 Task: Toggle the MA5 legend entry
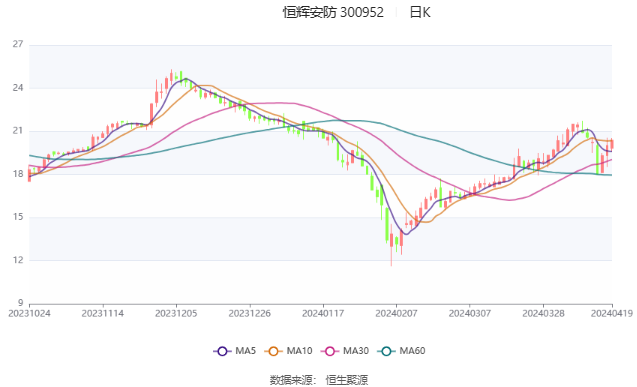pyautogui.click(x=234, y=351)
